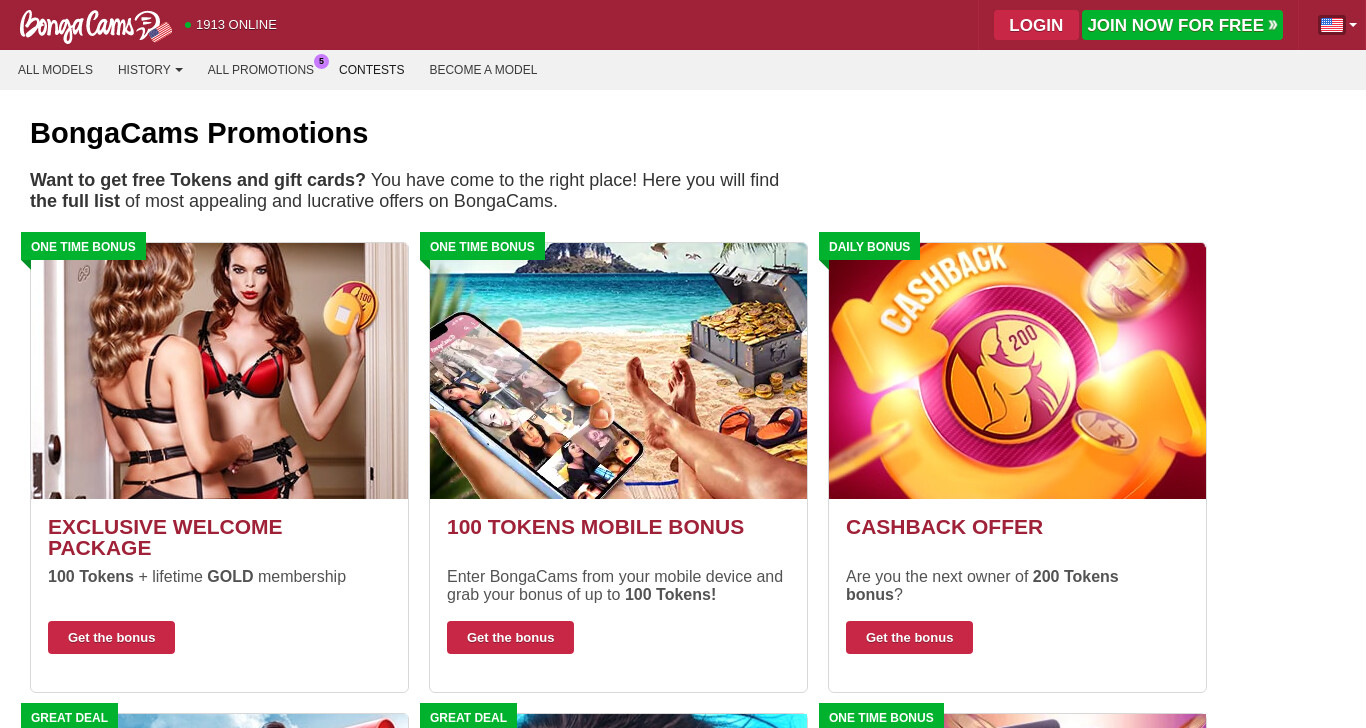Select Become a Model link
The height and width of the screenshot is (728, 1366).
click(483, 70)
